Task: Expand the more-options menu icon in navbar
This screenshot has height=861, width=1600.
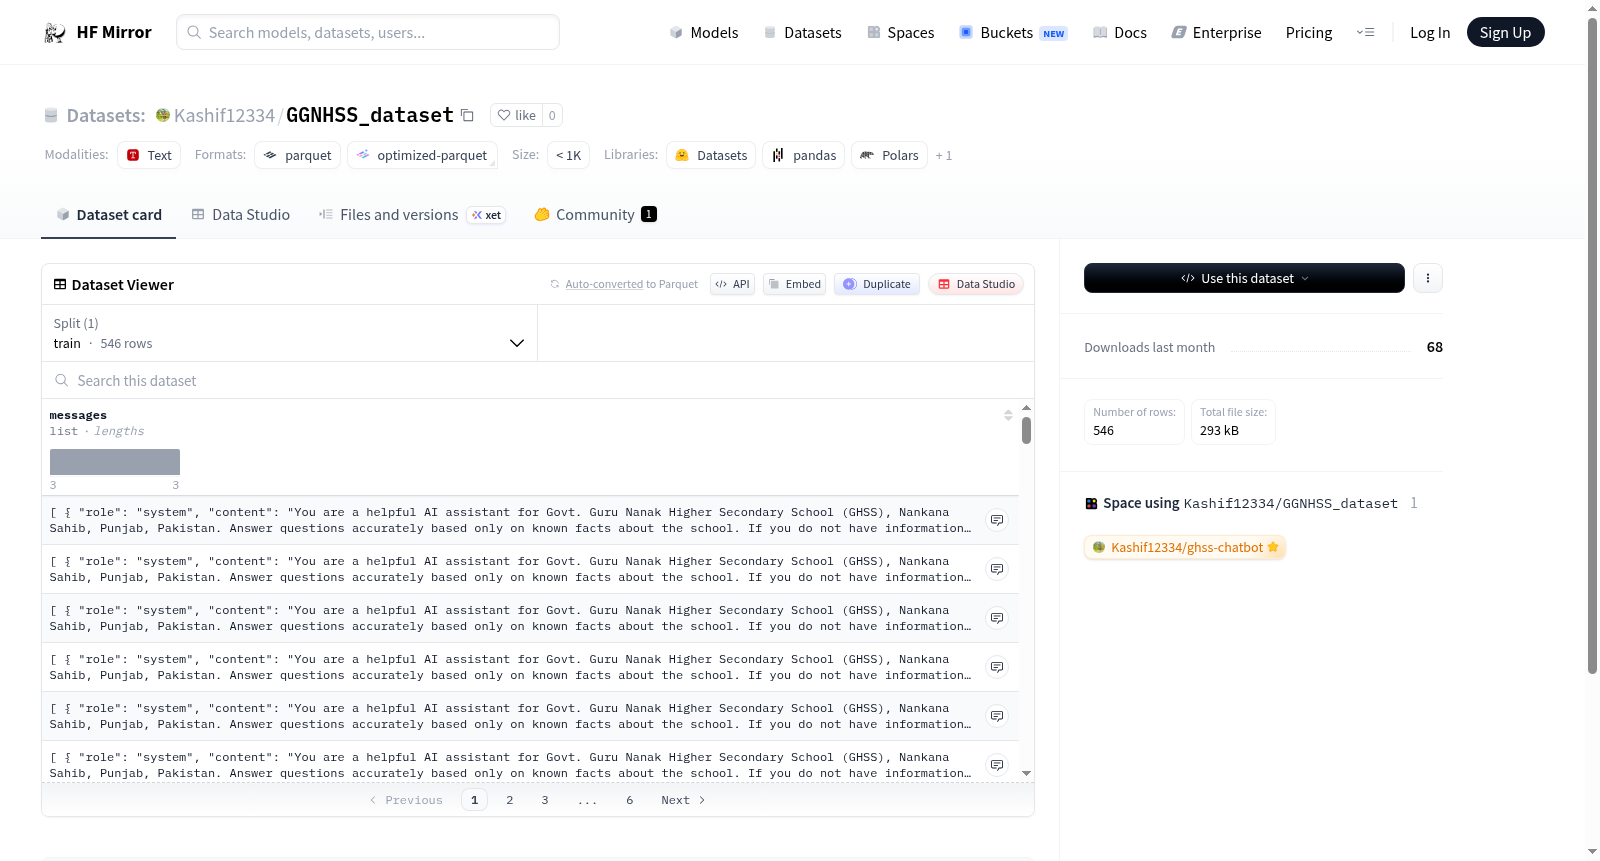Action: pyautogui.click(x=1365, y=33)
